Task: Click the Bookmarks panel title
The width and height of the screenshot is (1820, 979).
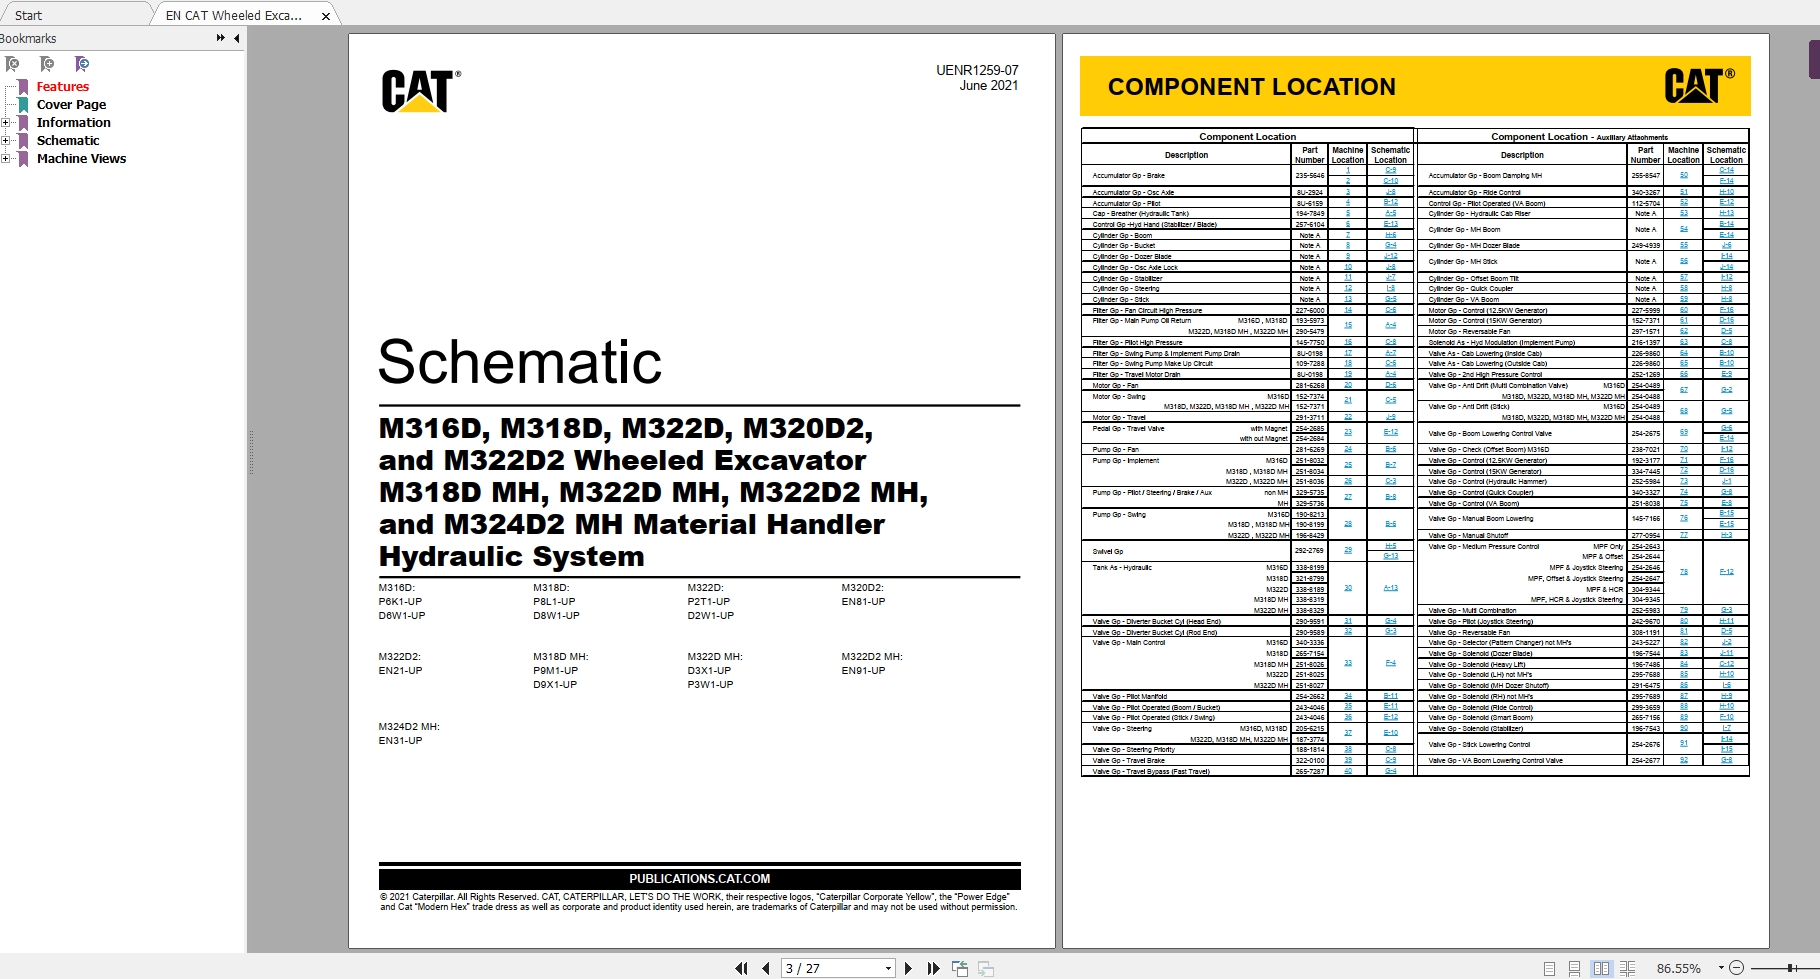Action: click(28, 38)
